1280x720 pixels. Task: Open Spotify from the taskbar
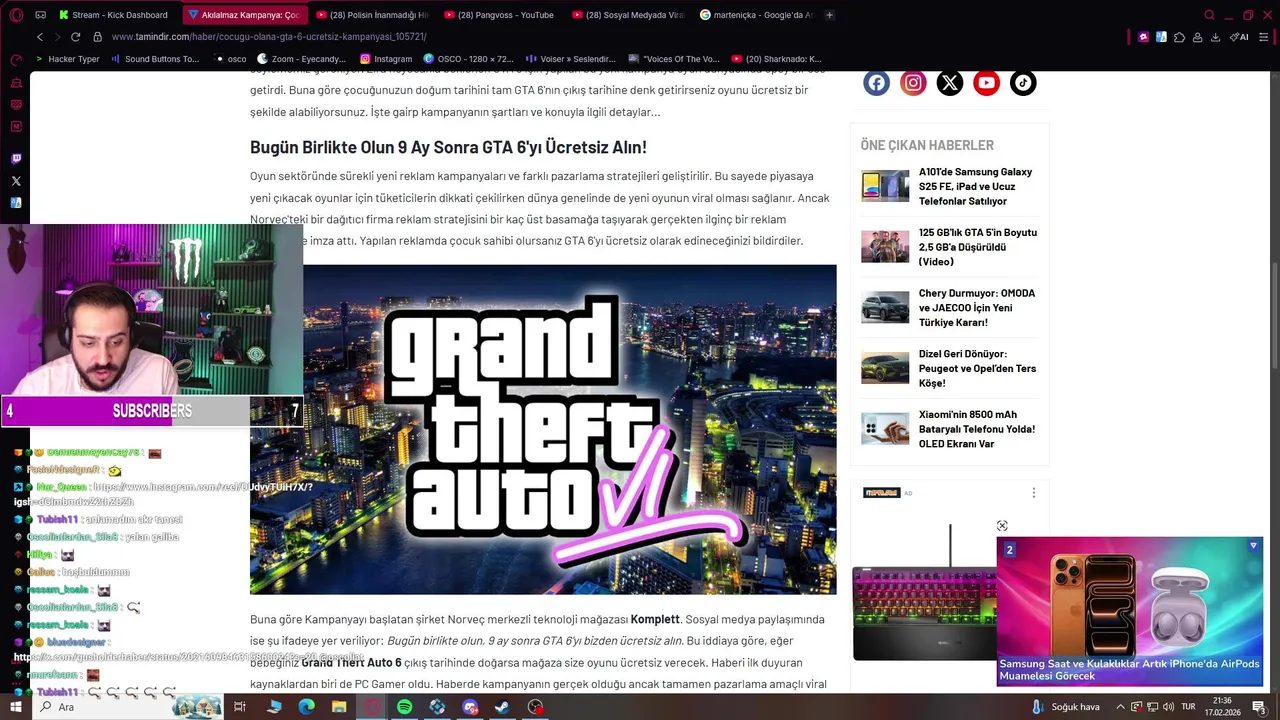coord(404,707)
